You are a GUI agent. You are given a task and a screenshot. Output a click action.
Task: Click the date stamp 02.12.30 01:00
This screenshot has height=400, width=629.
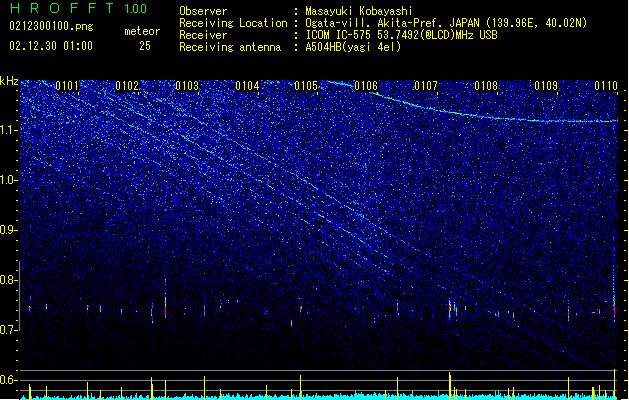[x=51, y=46]
